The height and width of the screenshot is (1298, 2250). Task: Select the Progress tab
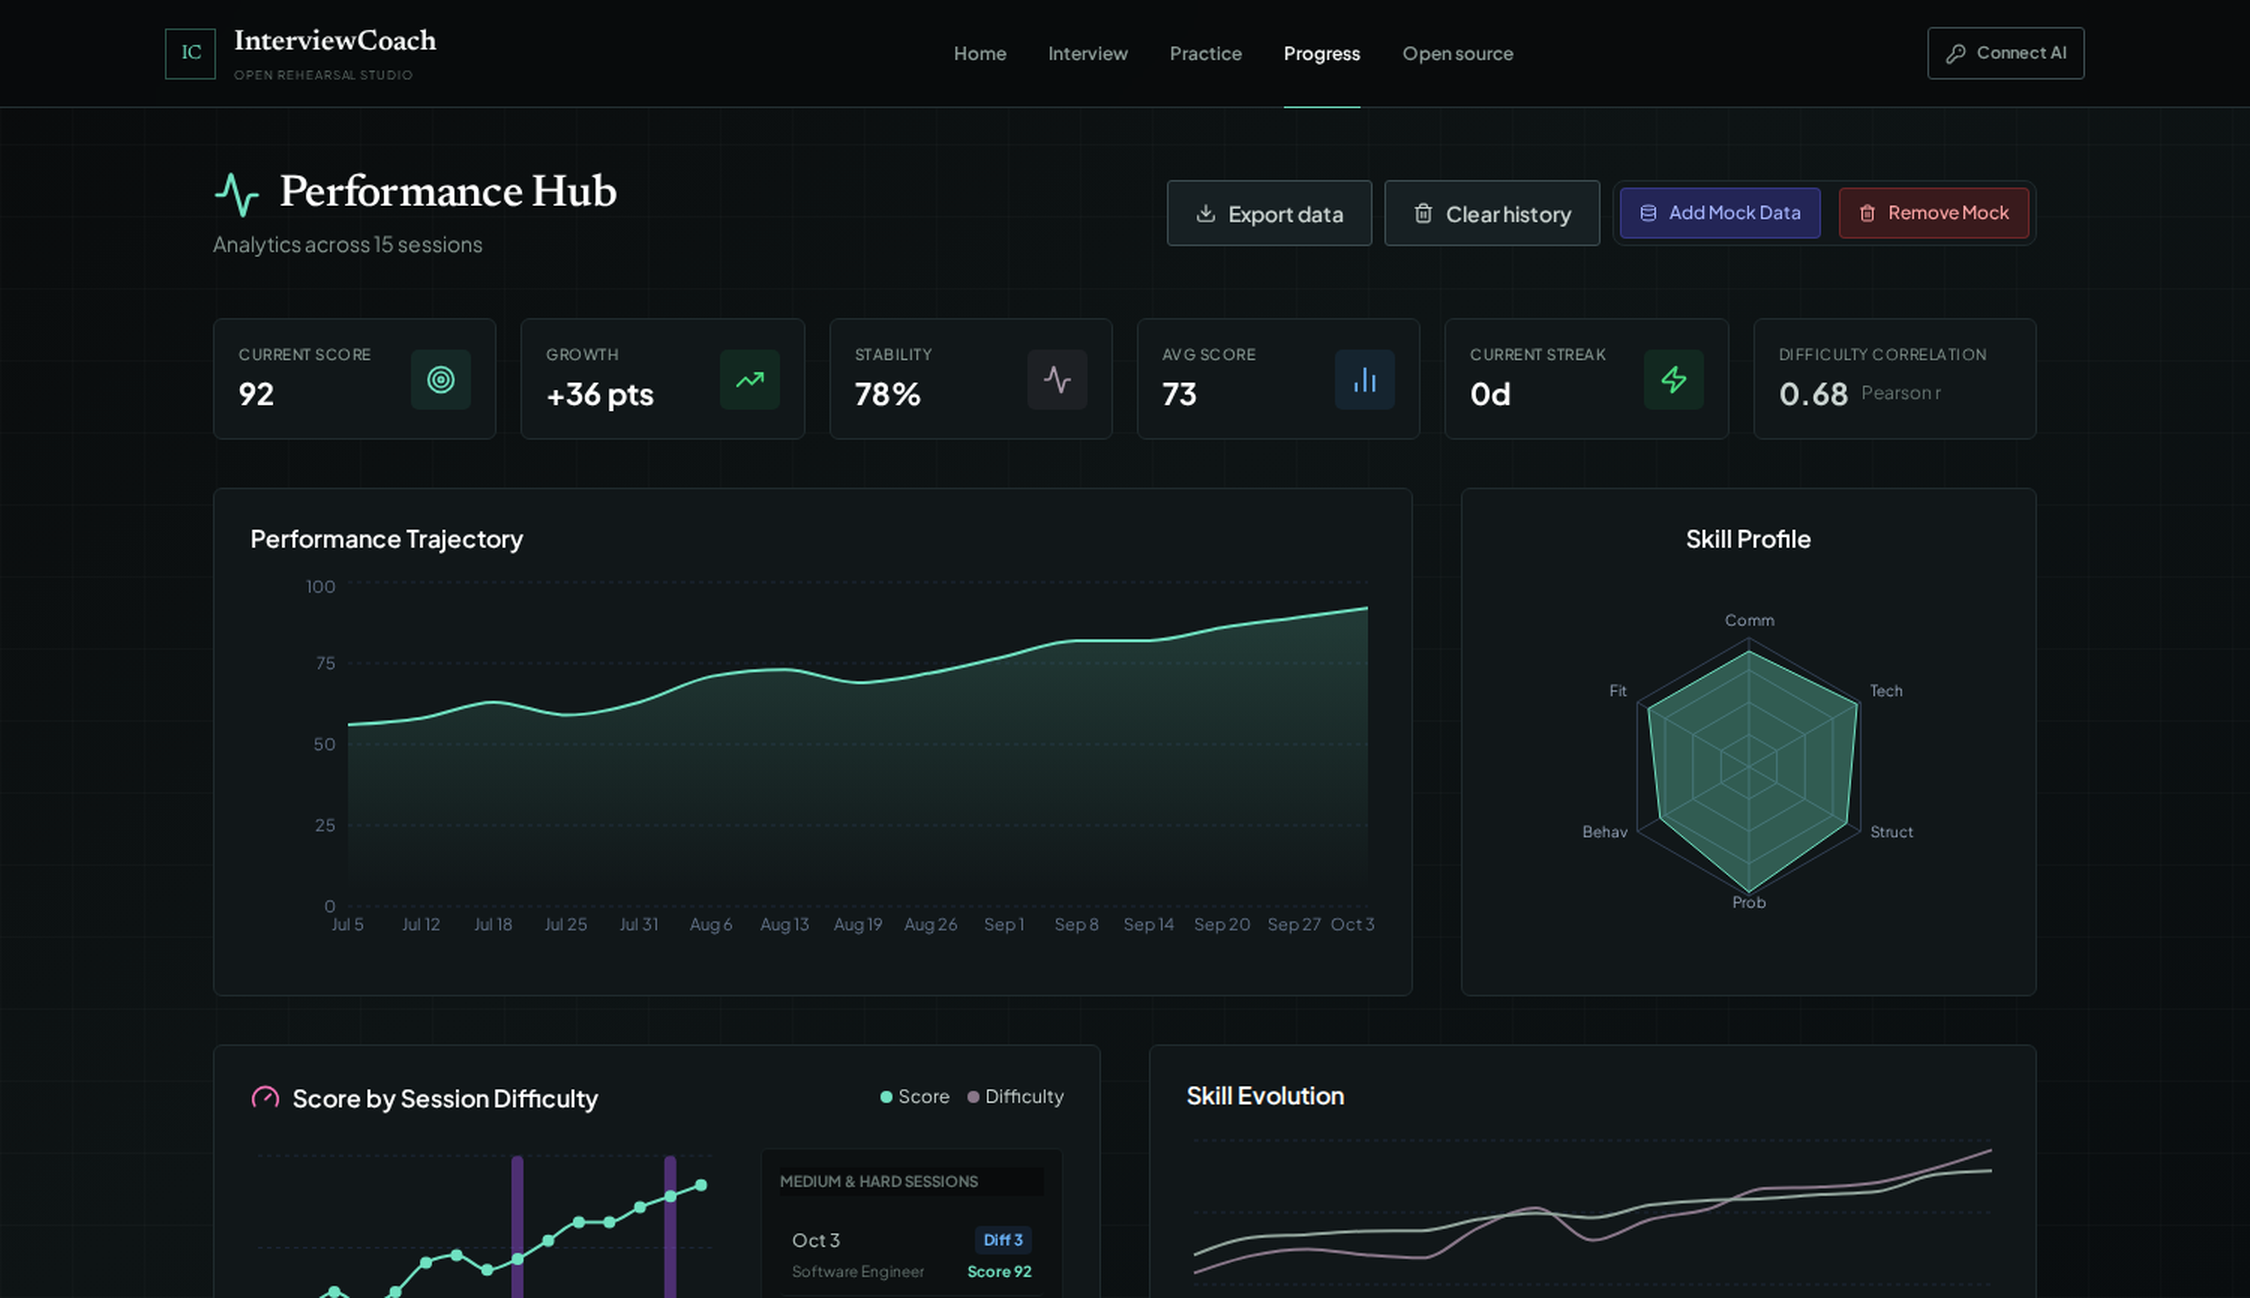point(1322,53)
